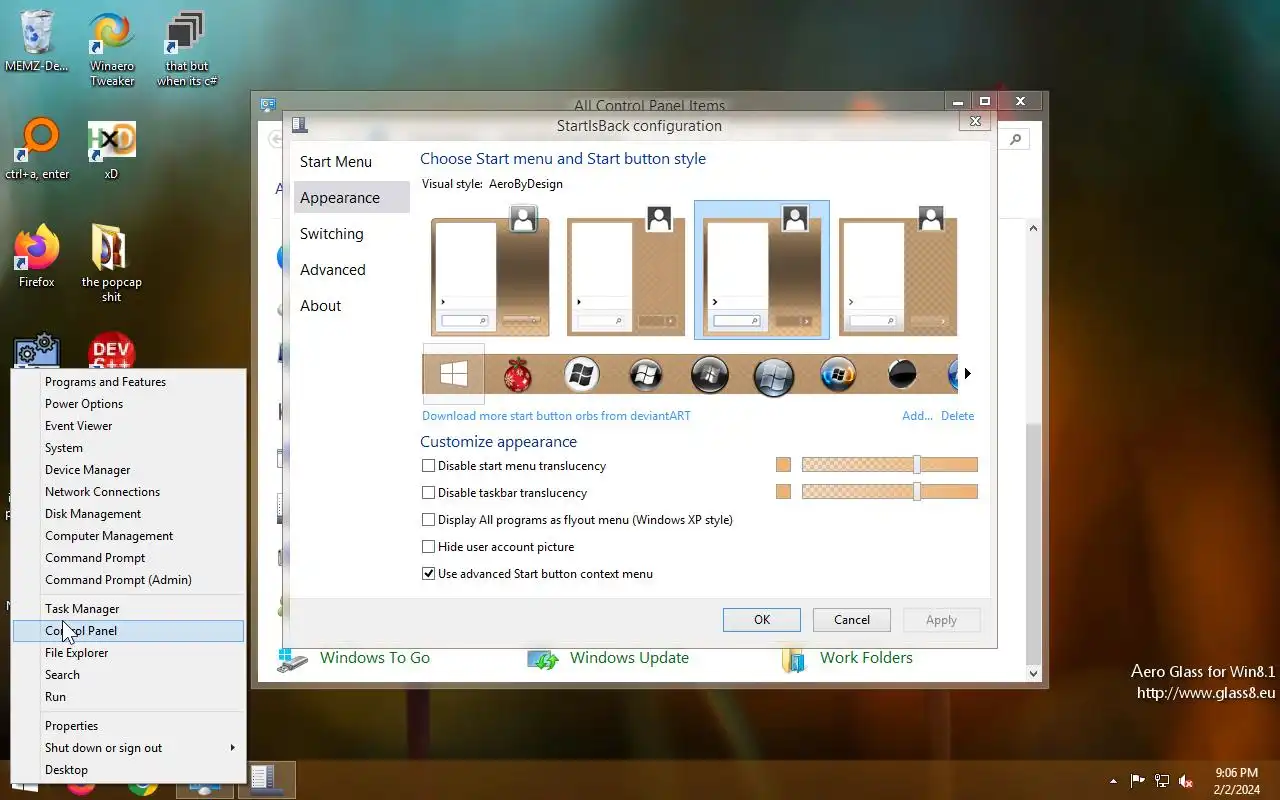Open network status icon in system tray
The image size is (1280, 800).
[1162, 781]
